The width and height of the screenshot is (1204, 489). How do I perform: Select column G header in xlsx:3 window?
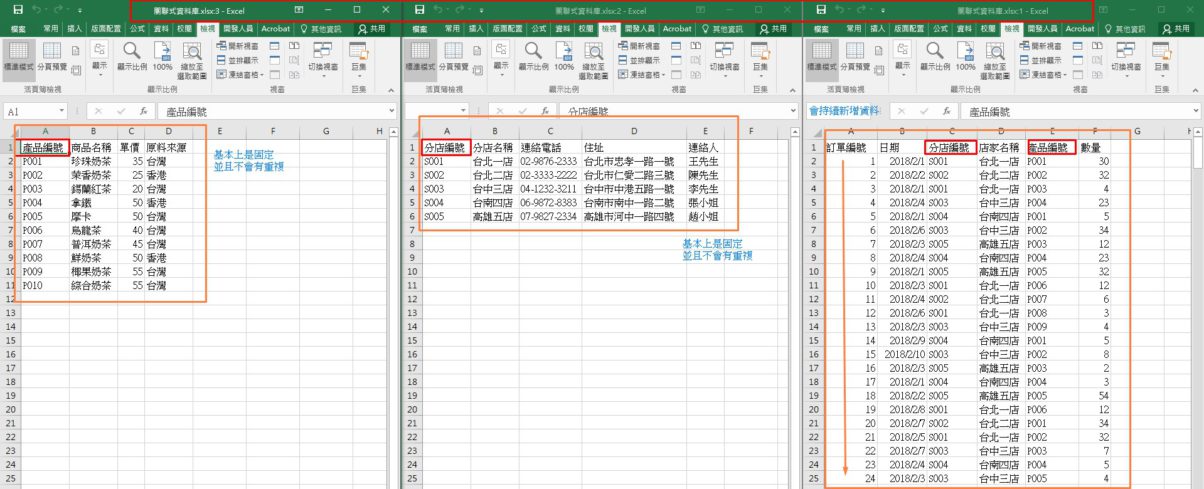pyautogui.click(x=327, y=131)
